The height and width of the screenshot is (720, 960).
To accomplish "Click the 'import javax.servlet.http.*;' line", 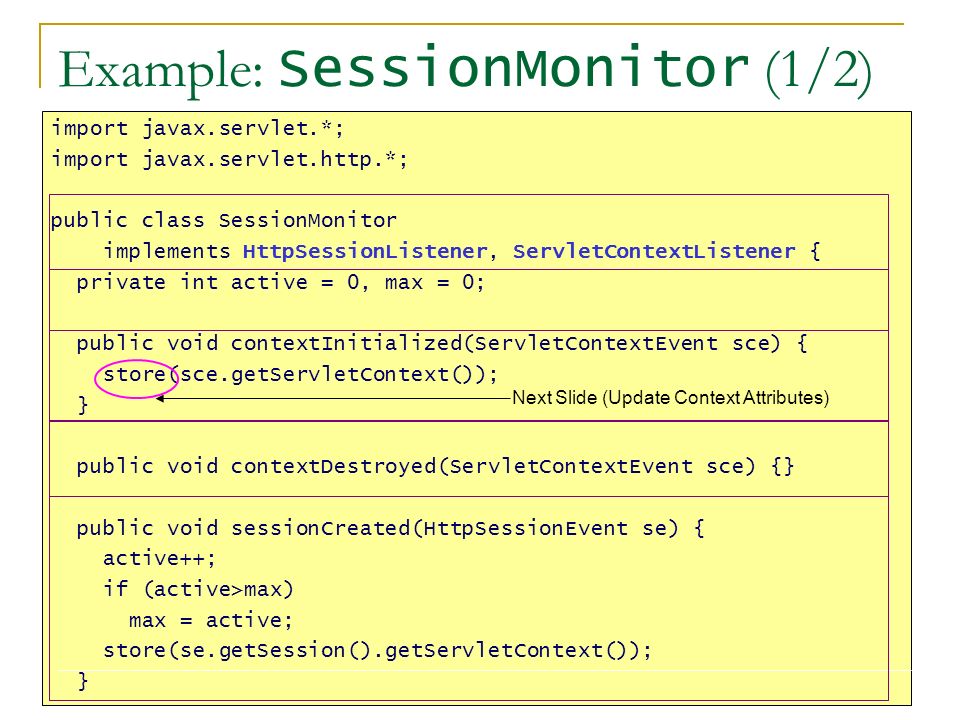I will click(x=230, y=159).
